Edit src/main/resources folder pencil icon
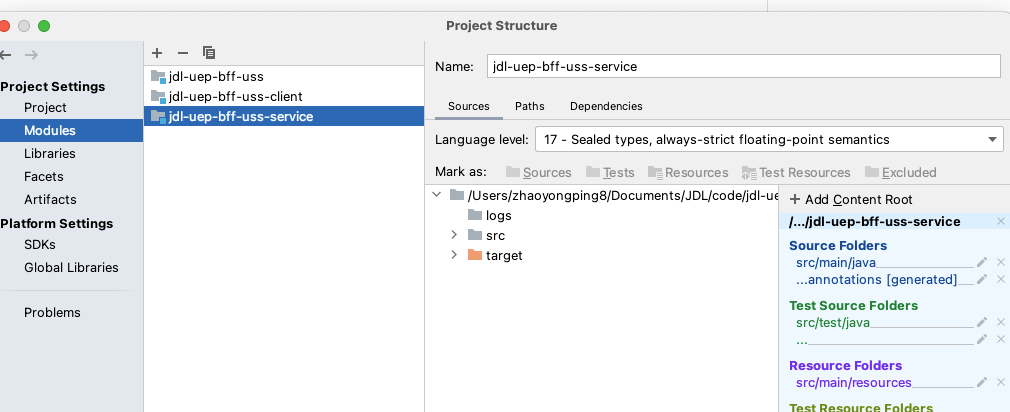1010x412 pixels. [x=982, y=382]
